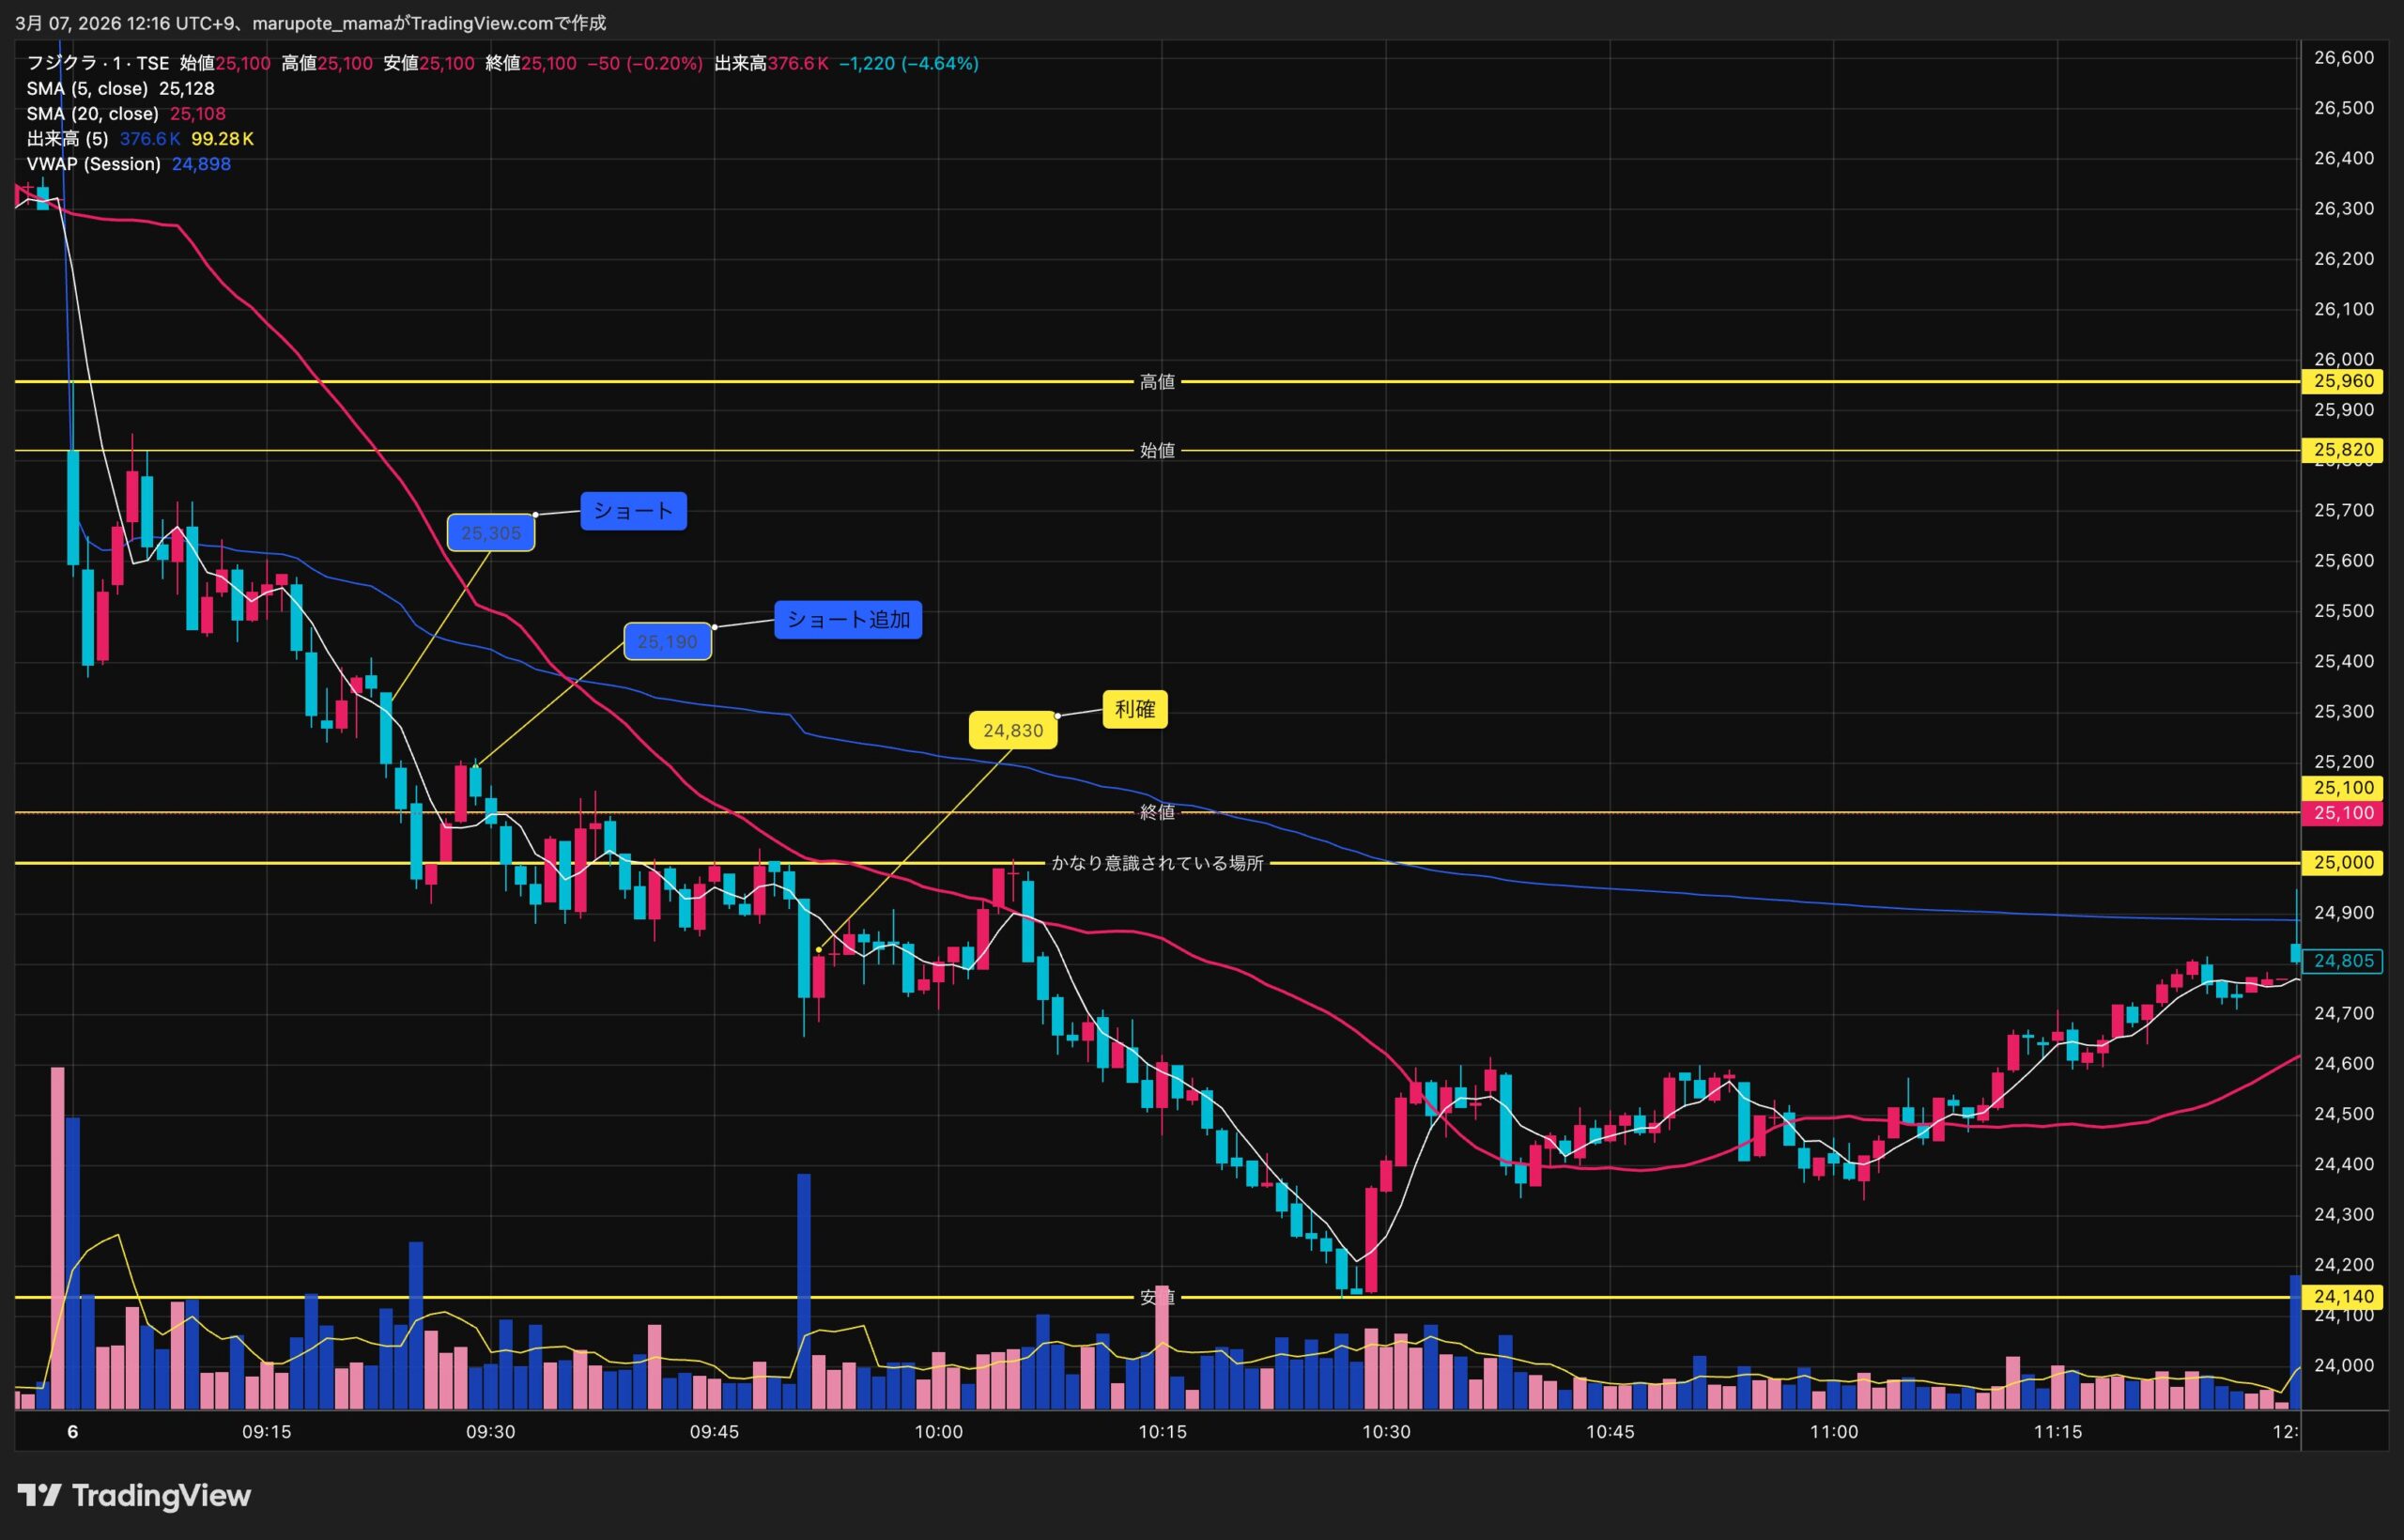This screenshot has width=2404, height=1540.
Task: Click the yellow 25,960 price axis tag
Action: pos(2342,381)
